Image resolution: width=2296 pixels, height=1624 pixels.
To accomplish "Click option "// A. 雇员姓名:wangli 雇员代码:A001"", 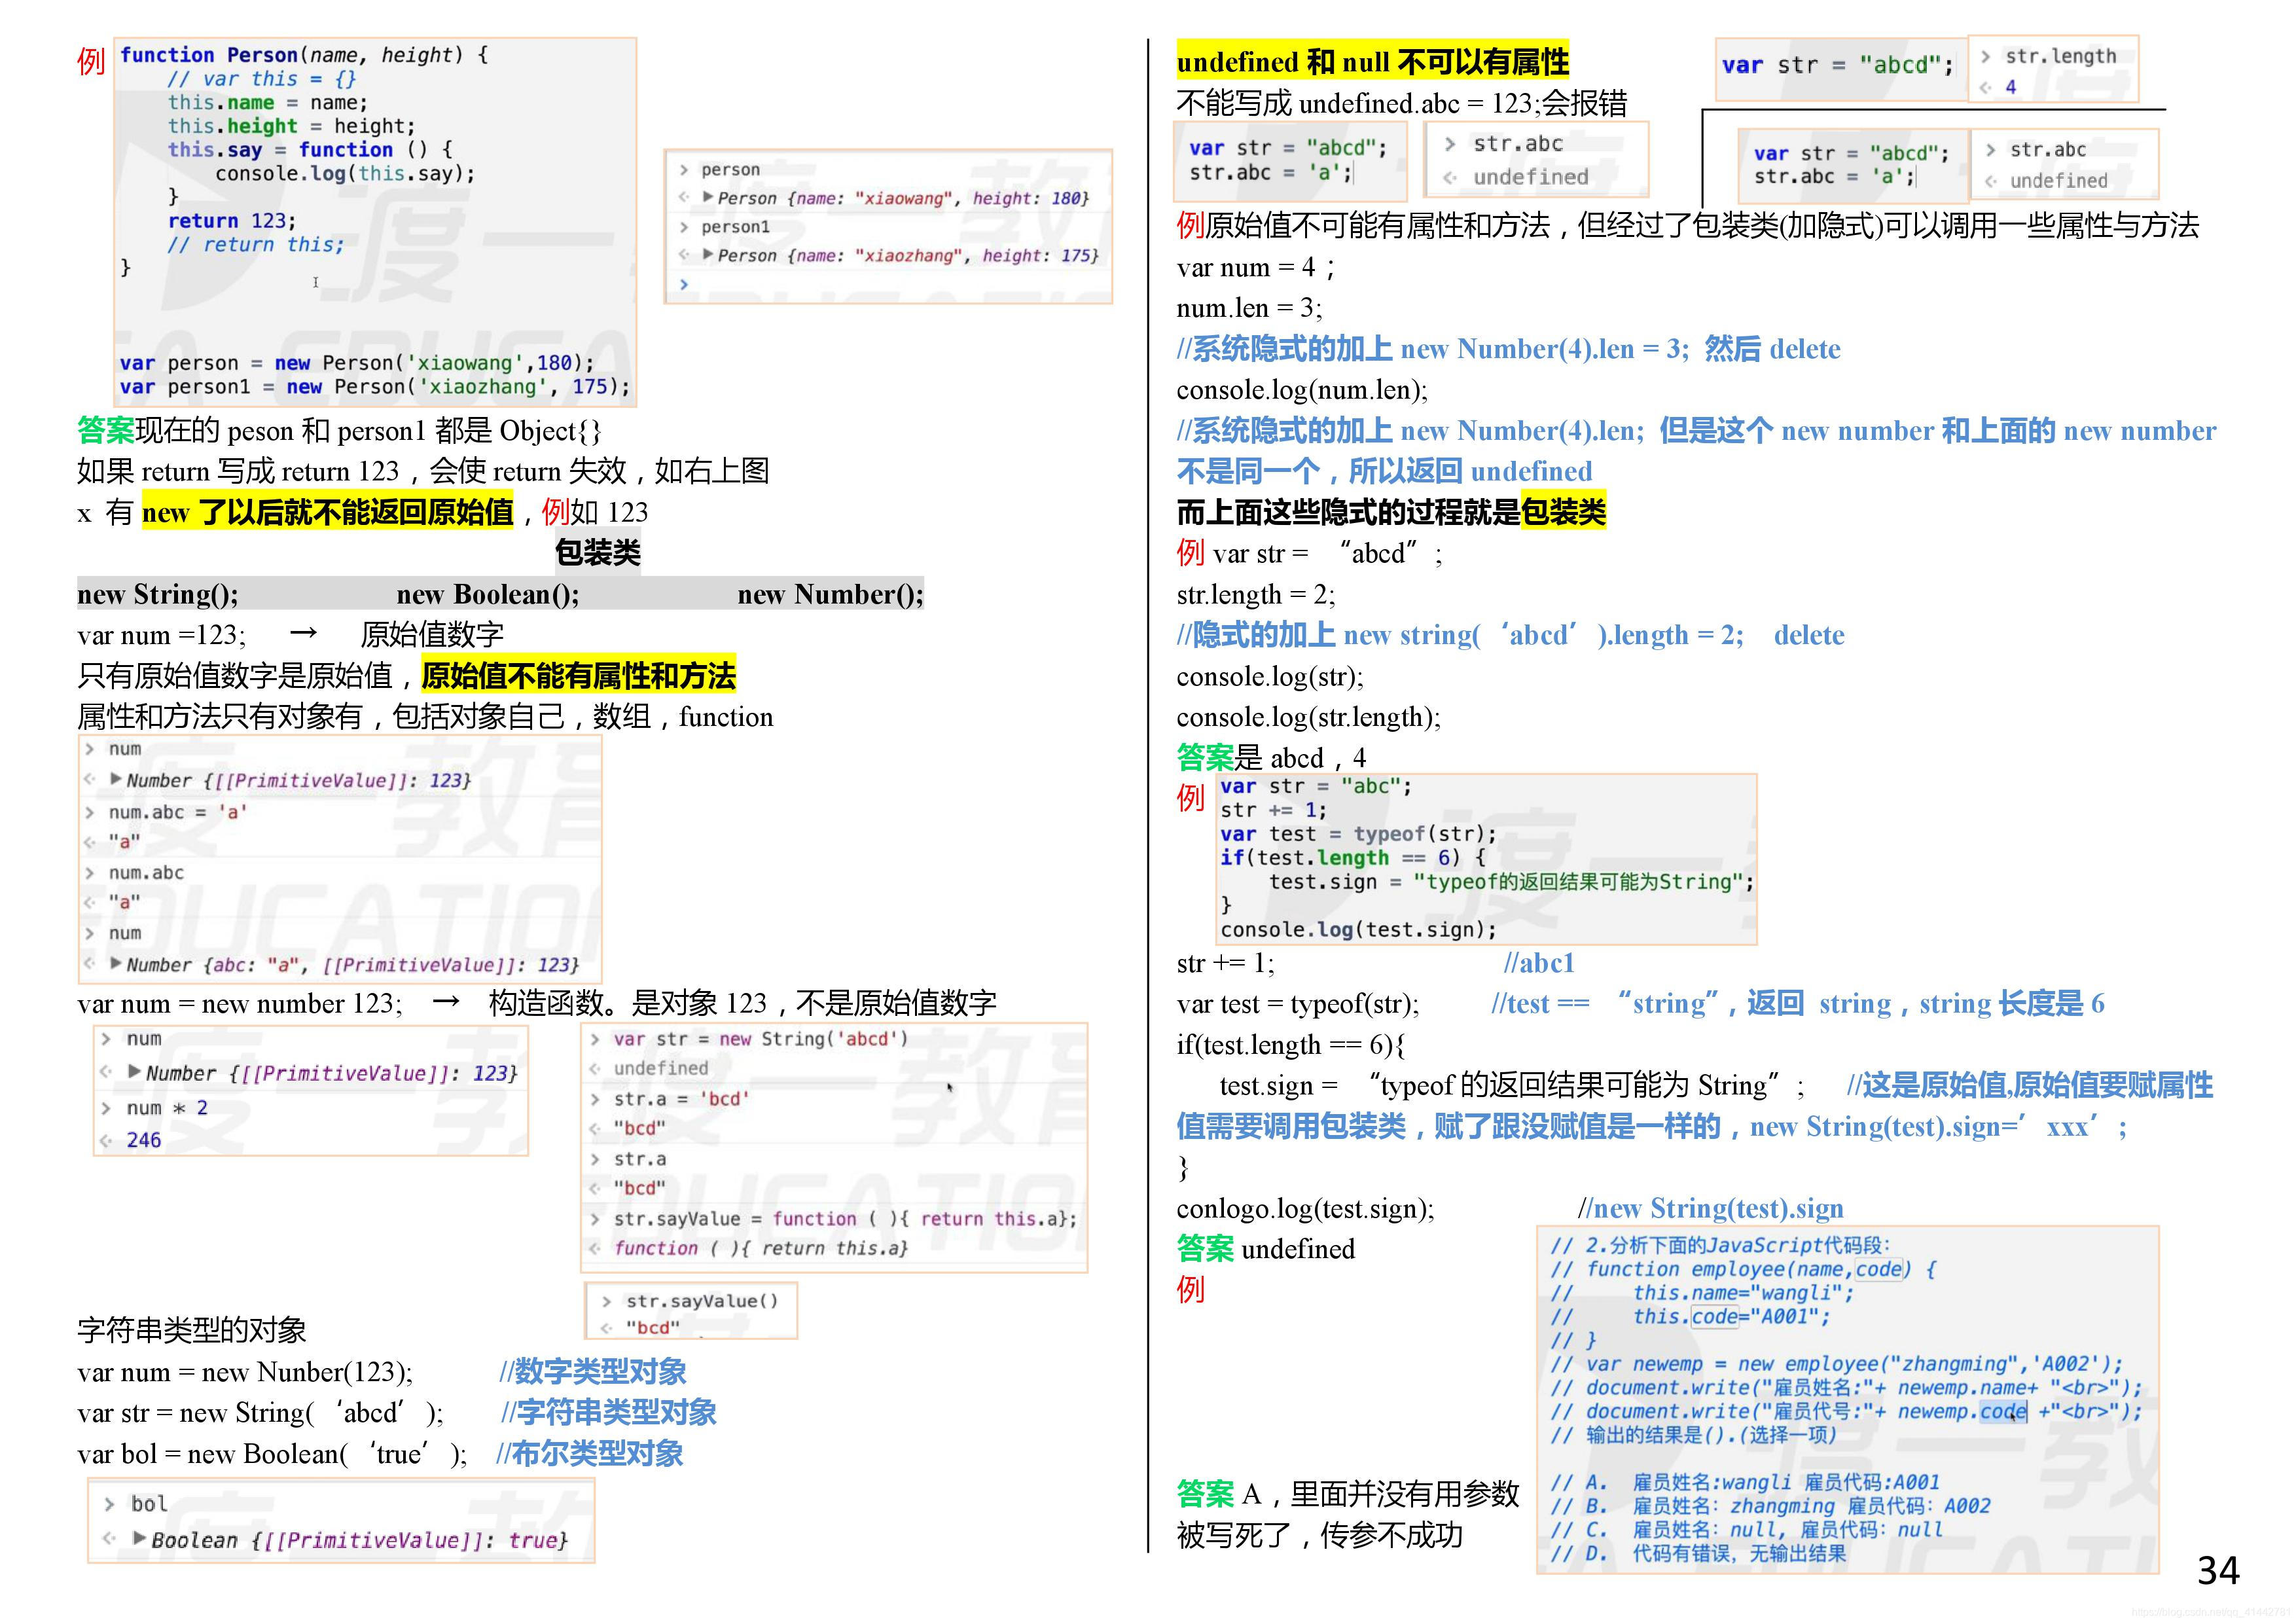I will coord(1745,1482).
